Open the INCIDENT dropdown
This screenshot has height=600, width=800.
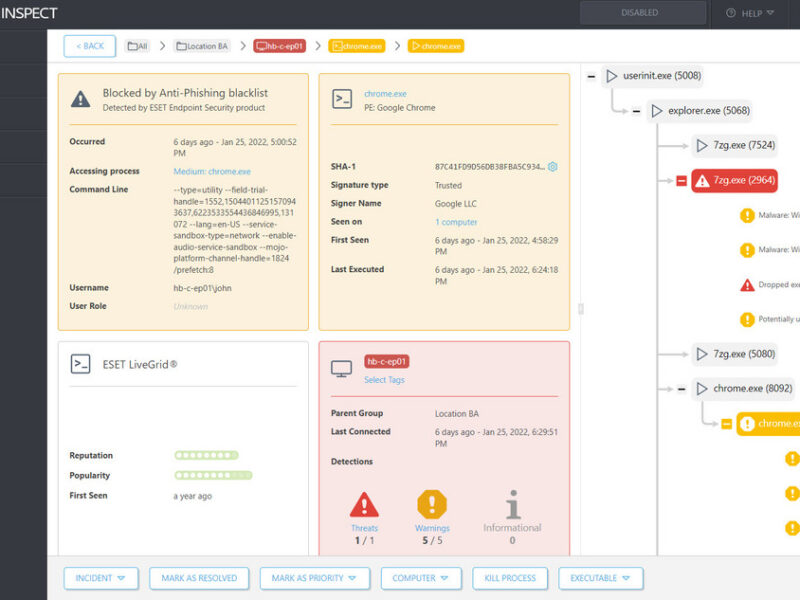point(101,578)
